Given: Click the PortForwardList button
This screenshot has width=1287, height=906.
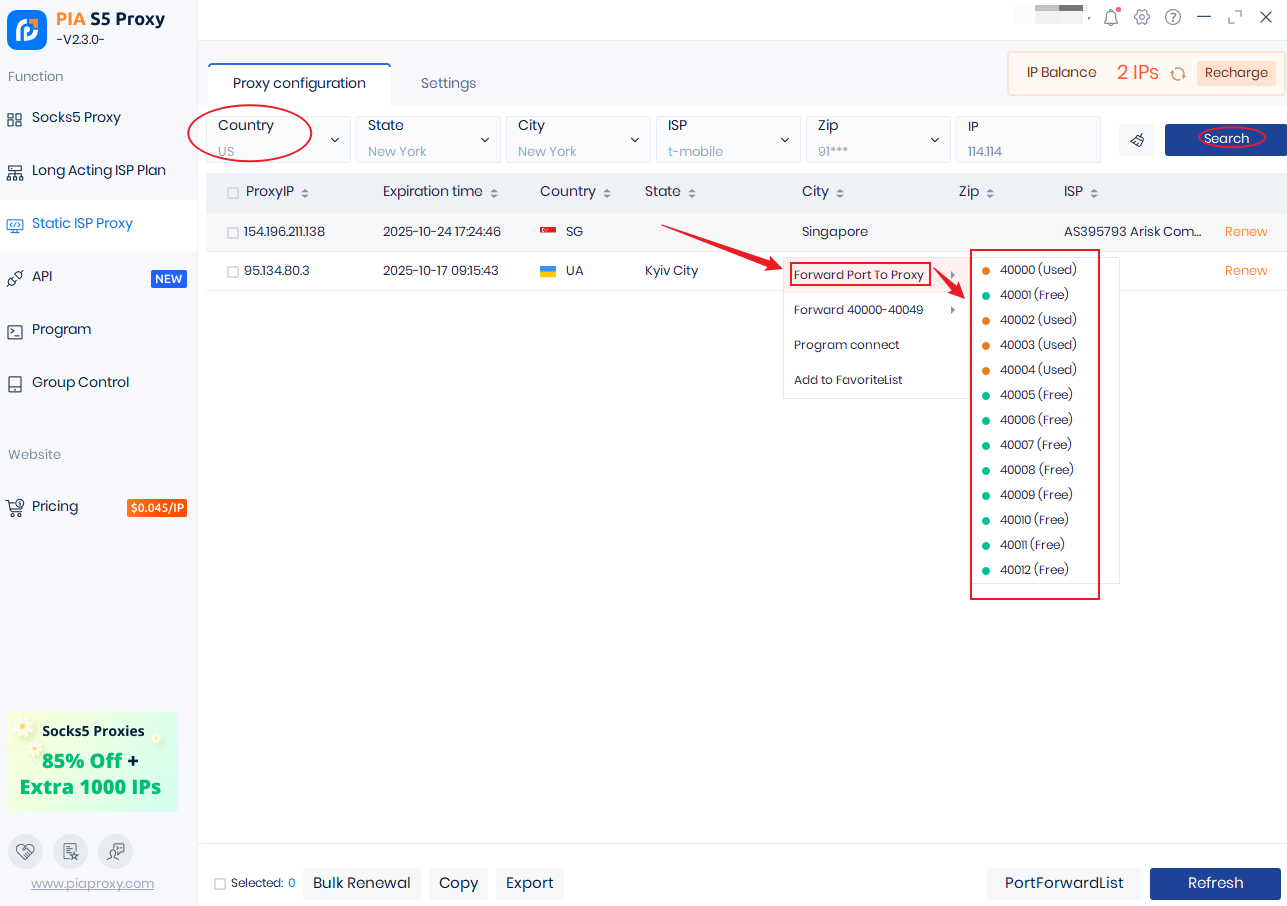Looking at the screenshot, I should pyautogui.click(x=1064, y=883).
